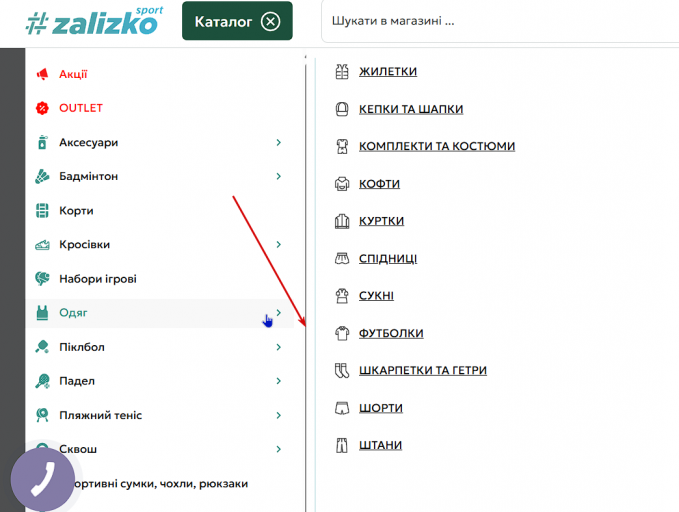Click the skirt icon beside СПІДНИЦІ
This screenshot has height=512, width=679.
[x=342, y=258]
